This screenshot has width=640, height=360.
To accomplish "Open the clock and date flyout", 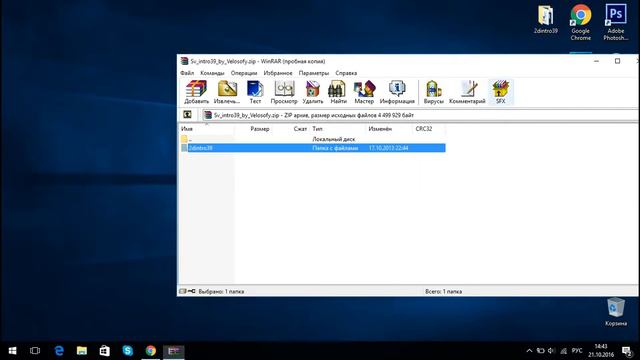I will pos(601,351).
